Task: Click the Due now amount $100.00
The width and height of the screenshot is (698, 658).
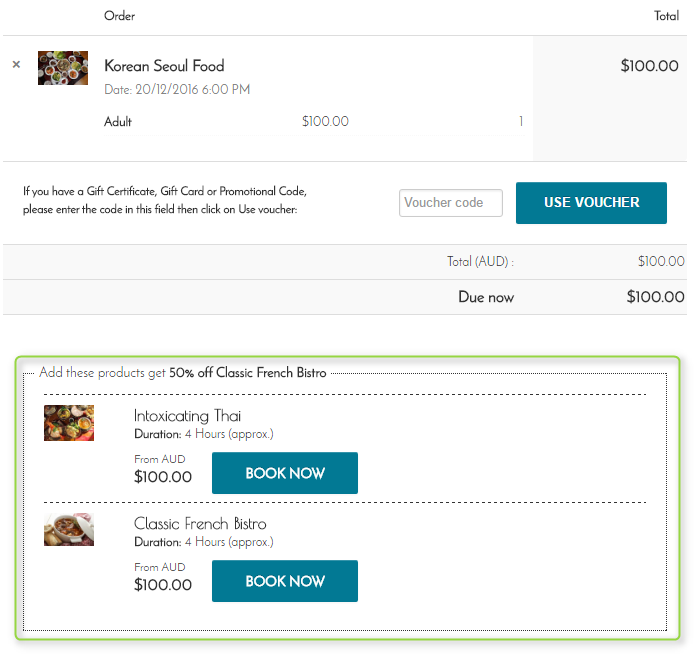Action: tap(655, 297)
